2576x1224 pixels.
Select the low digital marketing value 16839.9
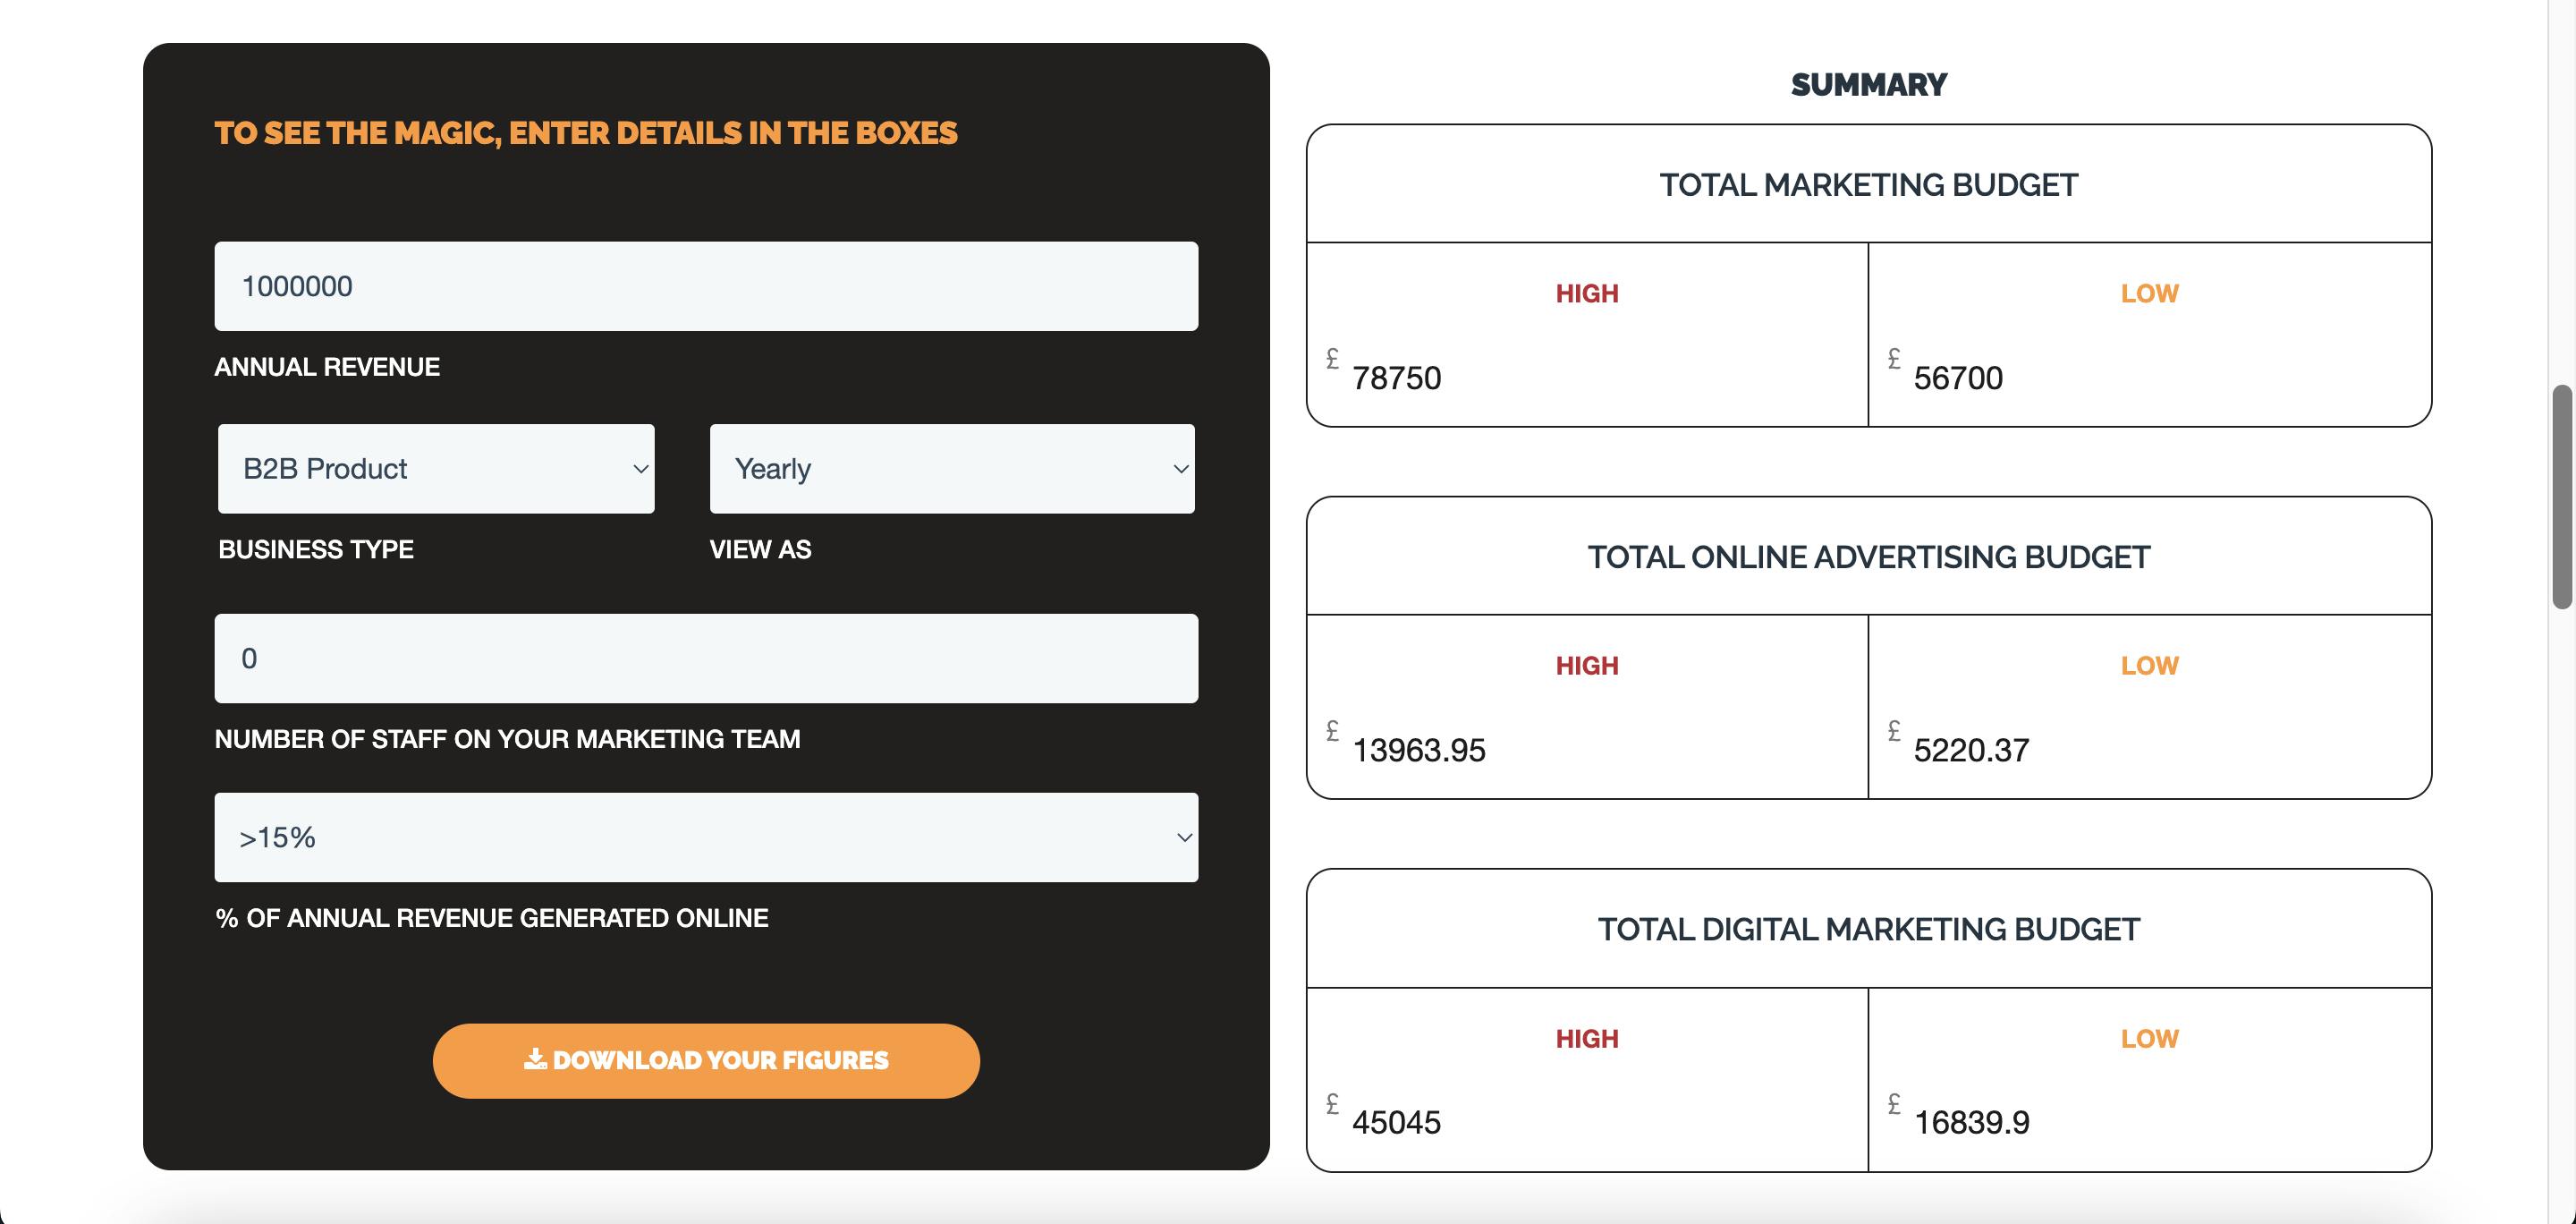1971,1122
